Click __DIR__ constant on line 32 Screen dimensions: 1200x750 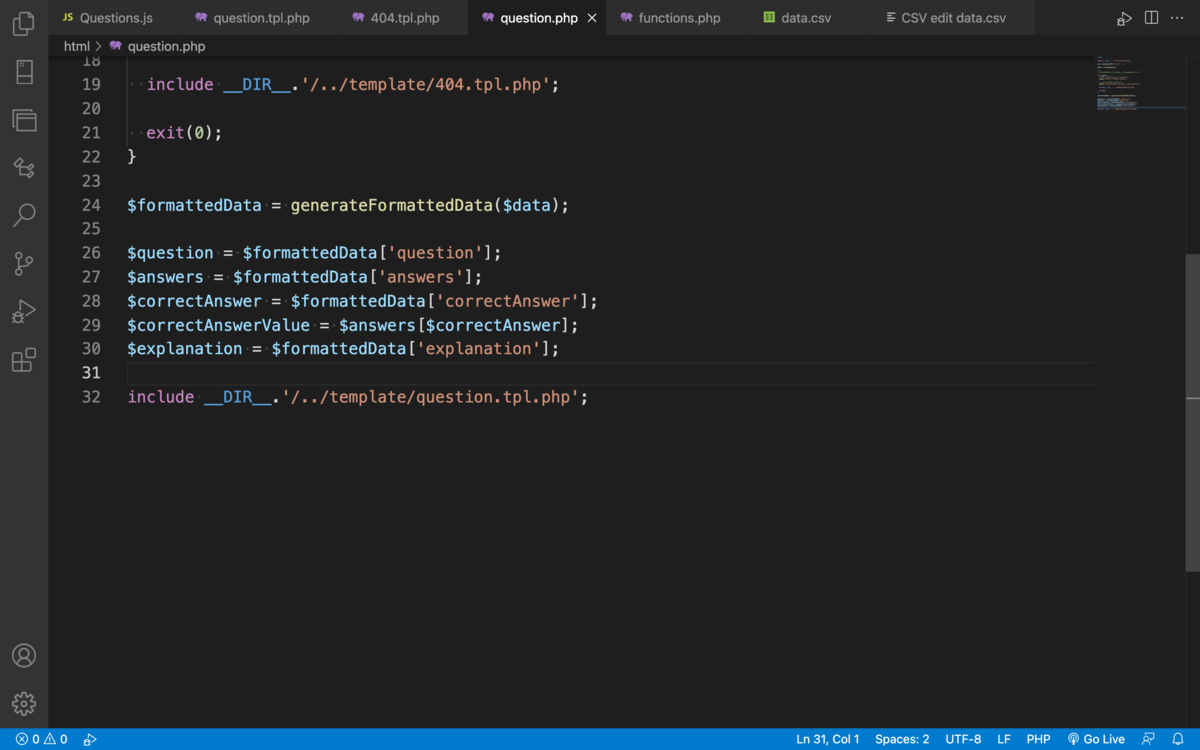(238, 397)
